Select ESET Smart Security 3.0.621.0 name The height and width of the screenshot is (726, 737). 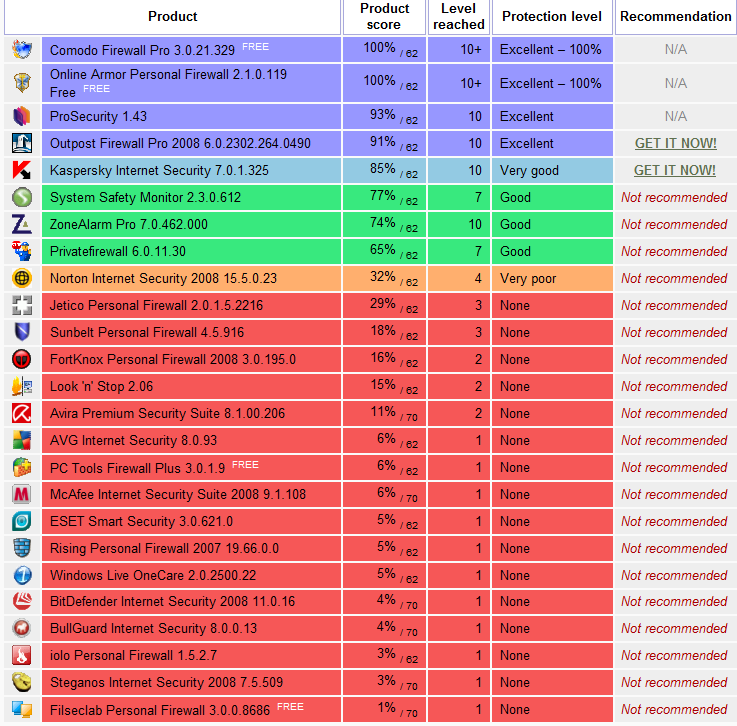coord(141,522)
